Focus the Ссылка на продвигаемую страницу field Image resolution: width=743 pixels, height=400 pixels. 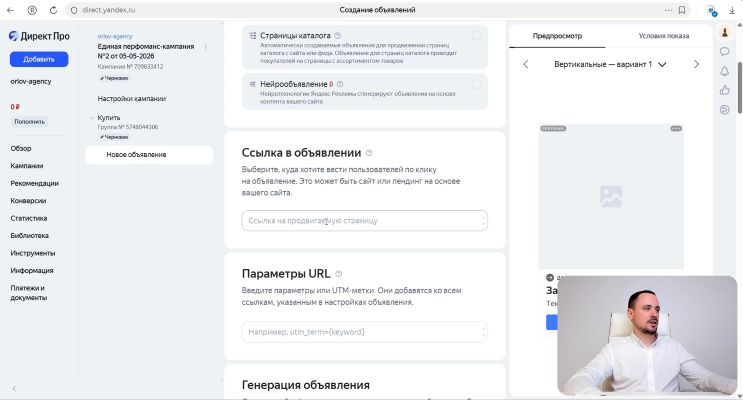[x=364, y=220]
